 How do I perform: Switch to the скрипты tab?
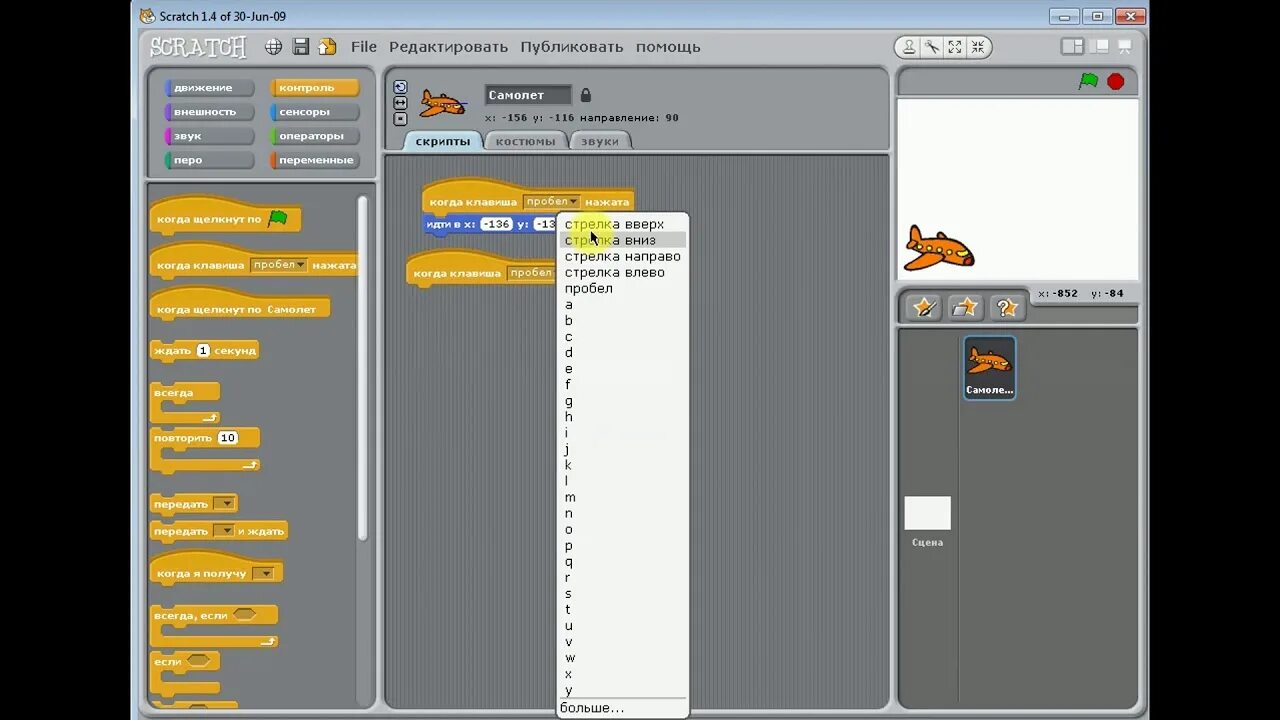tap(443, 141)
